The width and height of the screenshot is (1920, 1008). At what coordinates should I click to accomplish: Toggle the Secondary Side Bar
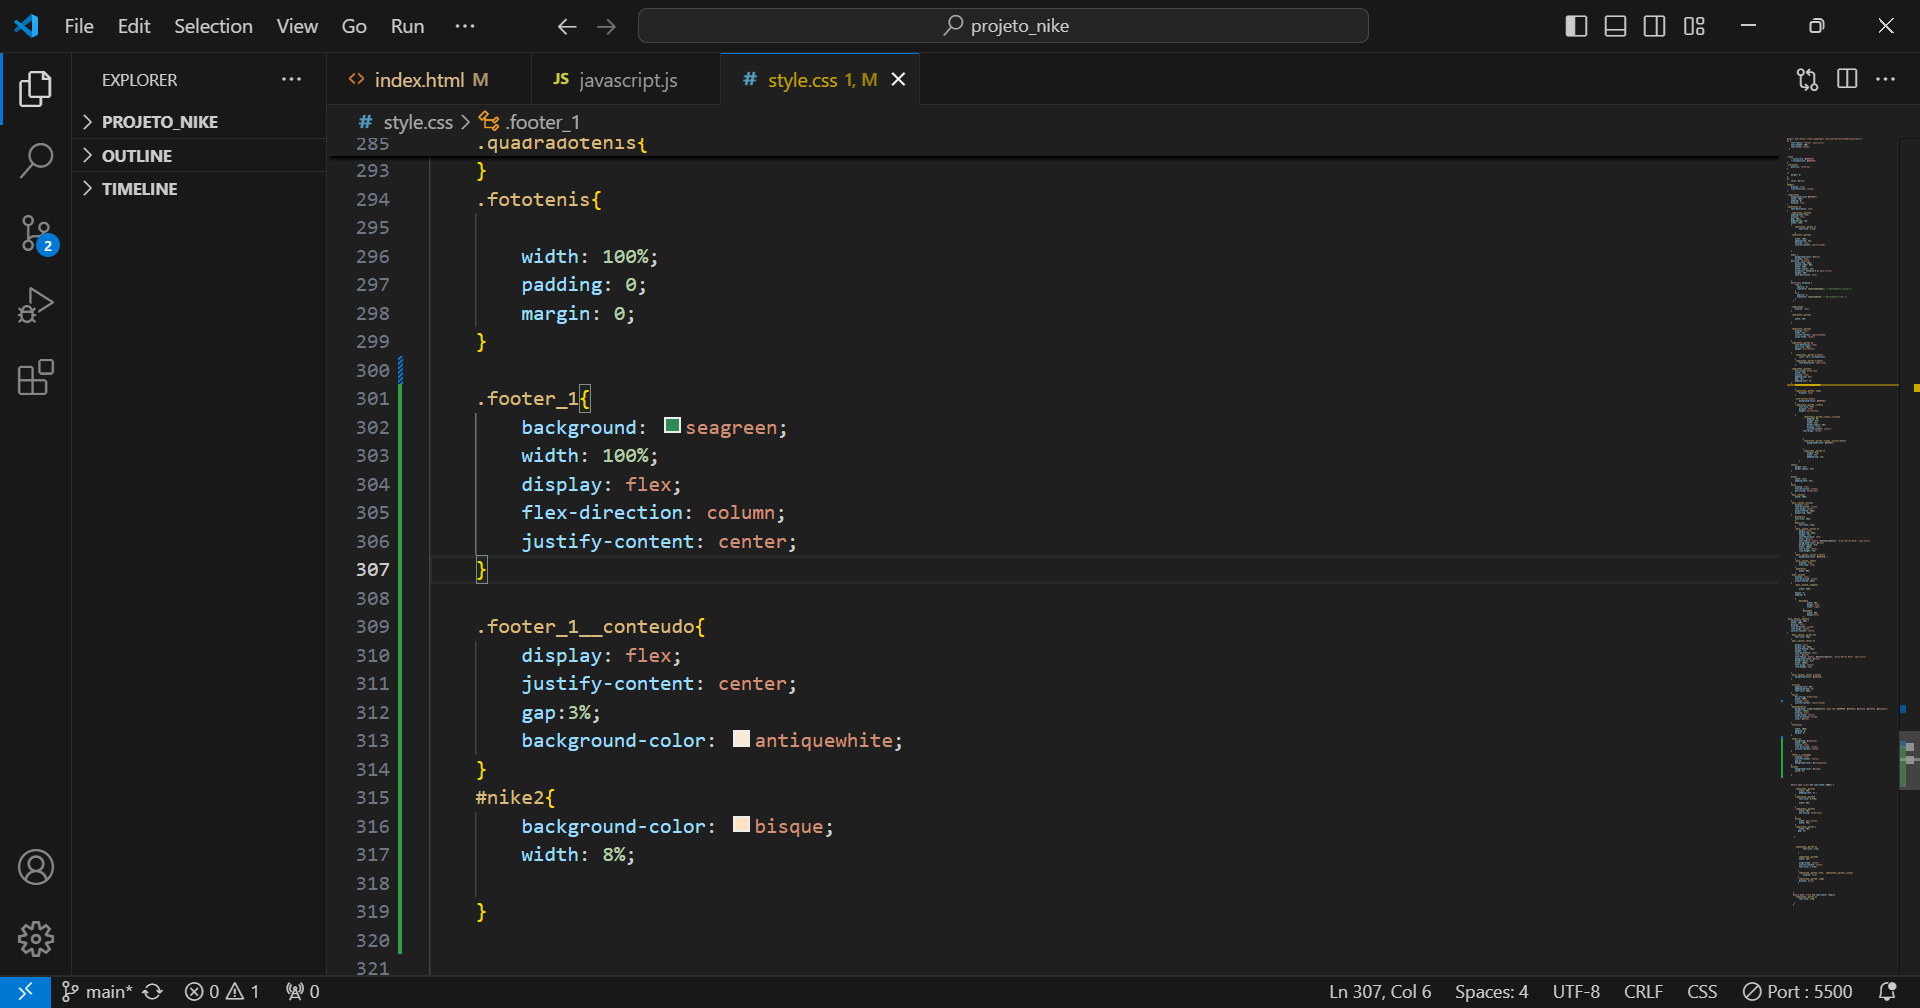(1655, 26)
